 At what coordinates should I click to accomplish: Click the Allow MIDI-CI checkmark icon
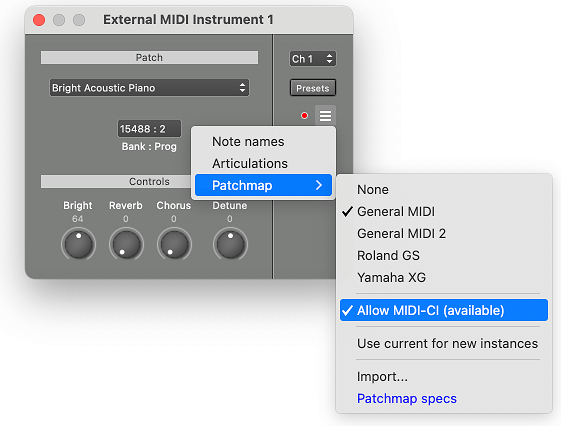point(347,310)
